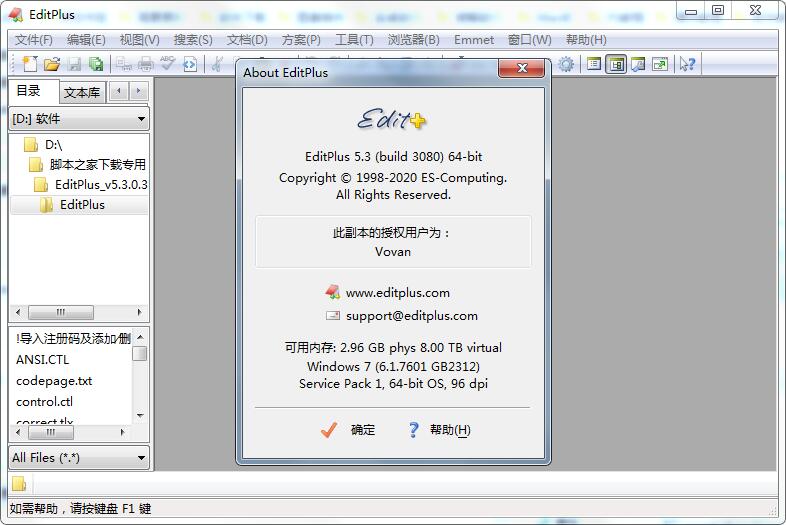Click folder tree horizontal scrollbar thumb
The image size is (786, 525).
pos(61,312)
